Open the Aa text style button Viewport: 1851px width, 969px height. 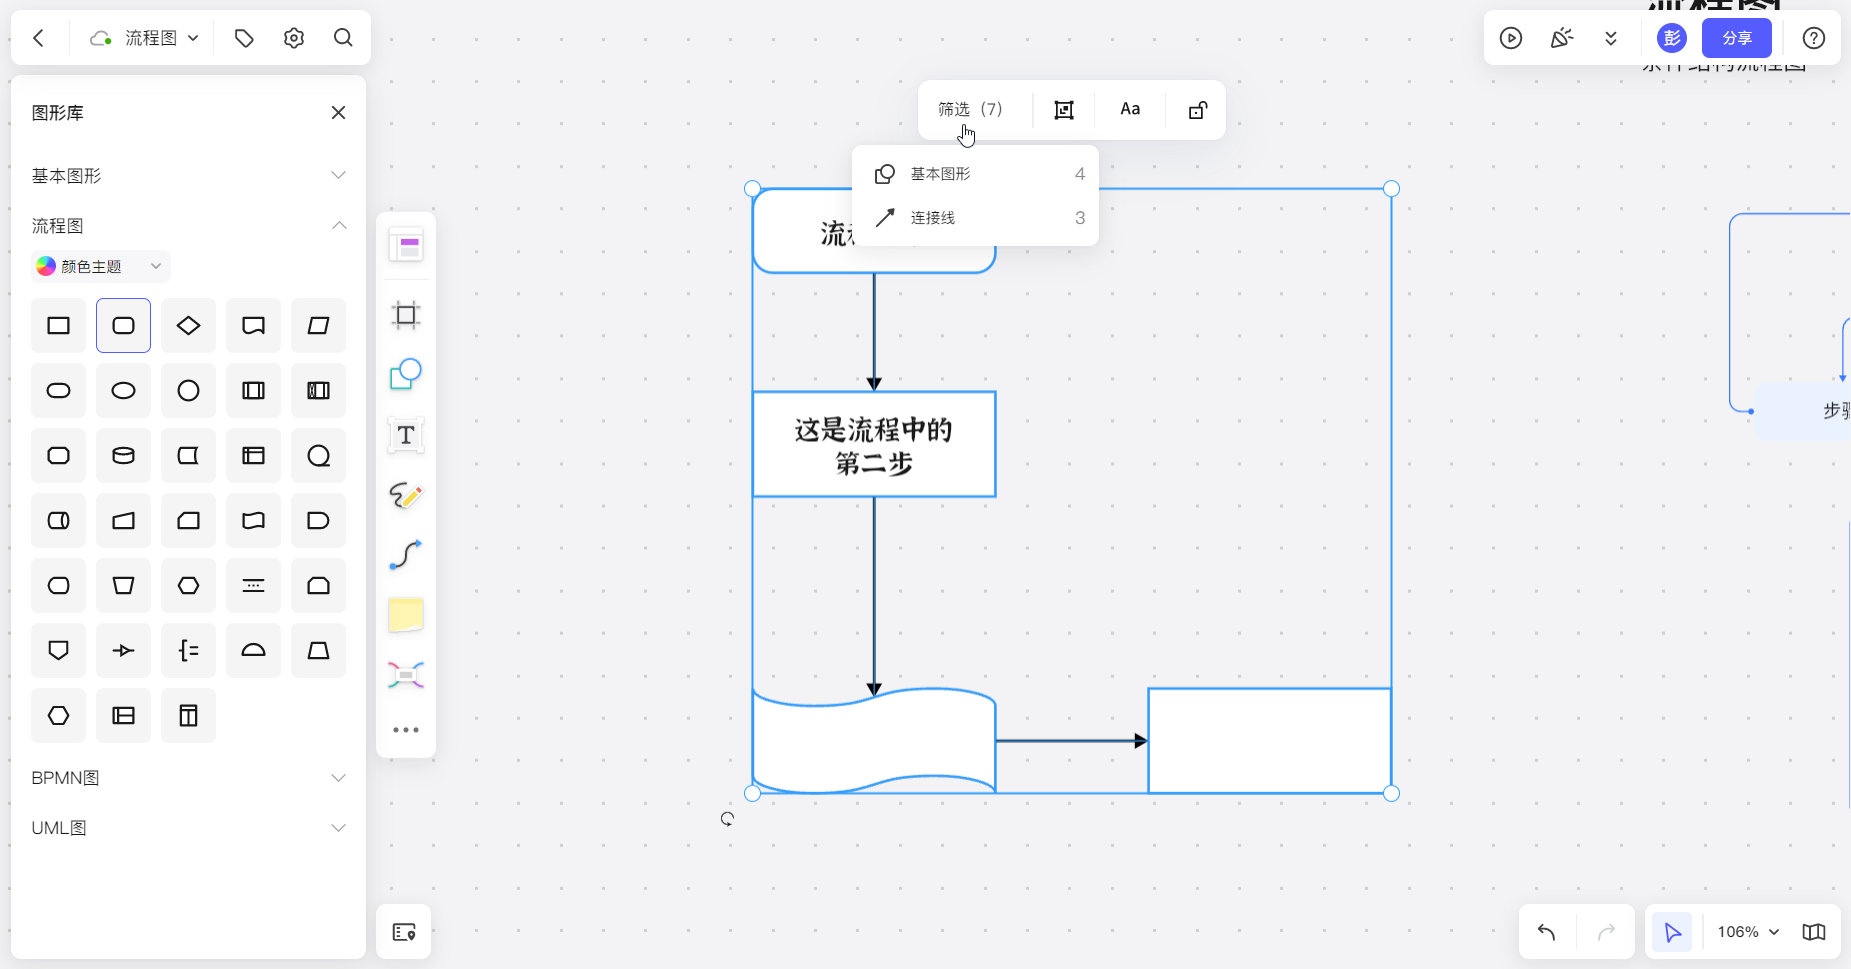point(1130,110)
